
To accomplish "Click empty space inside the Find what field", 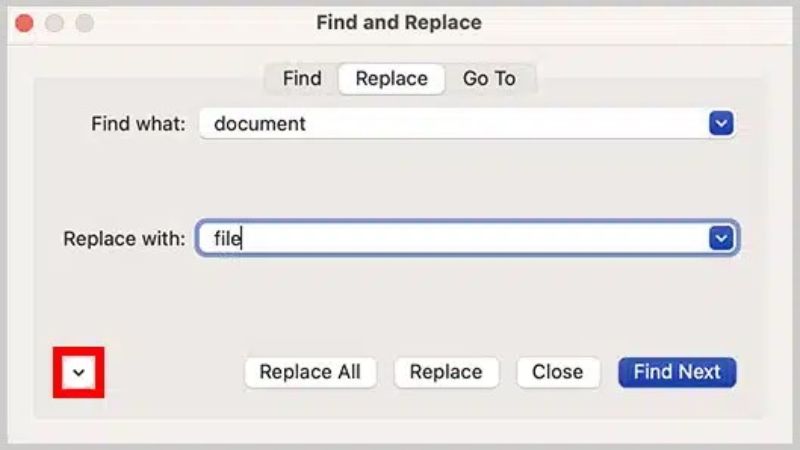I will click(x=500, y=124).
